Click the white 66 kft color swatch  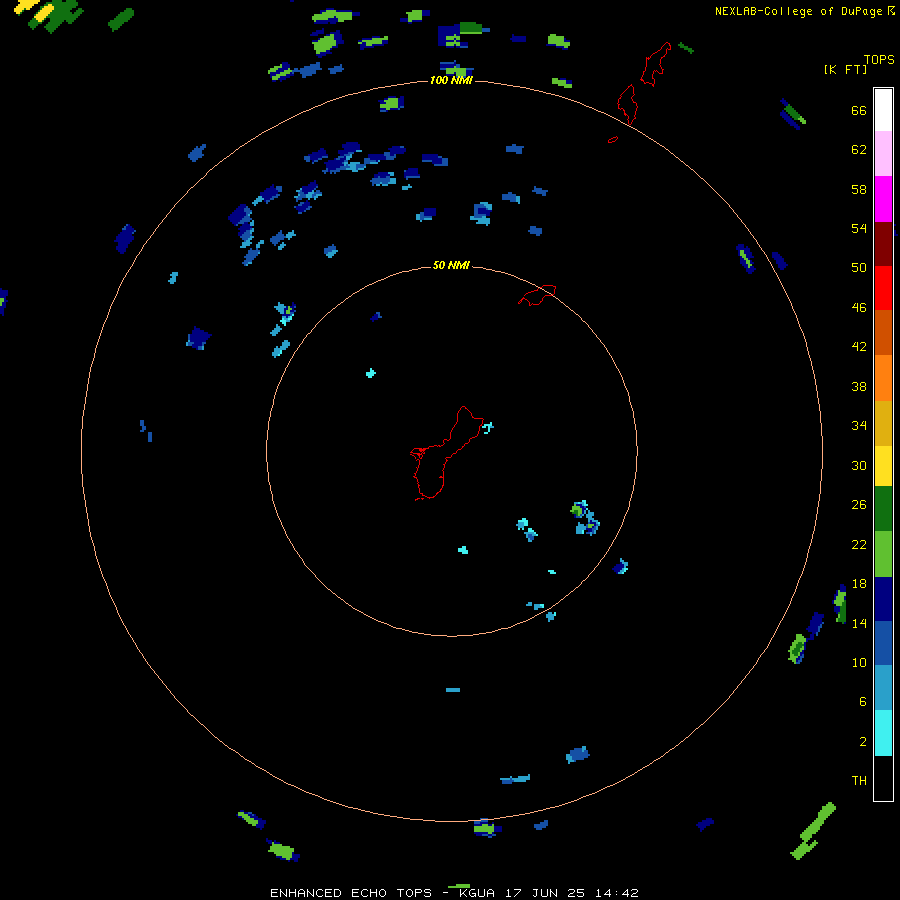pos(883,110)
